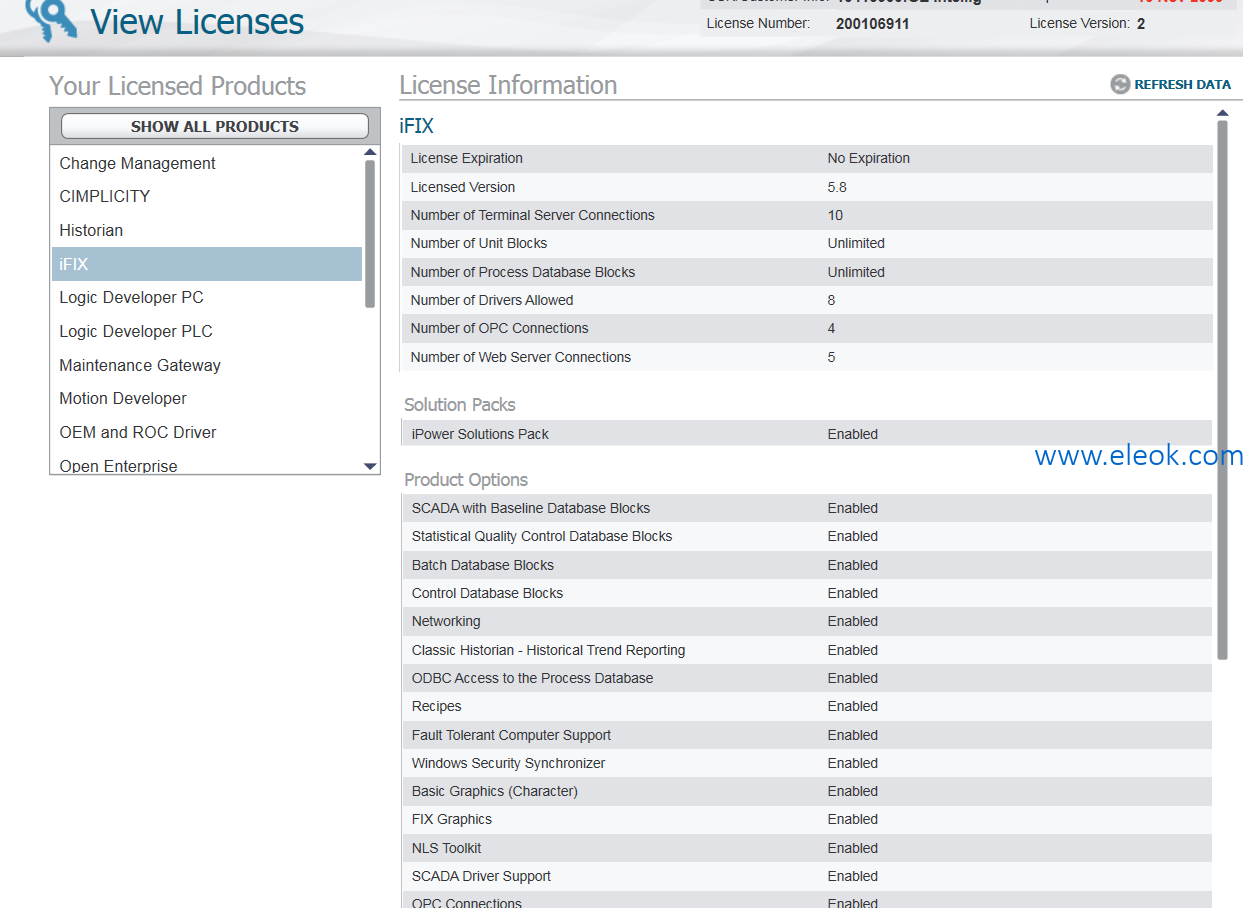Select the highlighted iFIX product
The width and height of the screenshot is (1243, 908).
click(207, 264)
